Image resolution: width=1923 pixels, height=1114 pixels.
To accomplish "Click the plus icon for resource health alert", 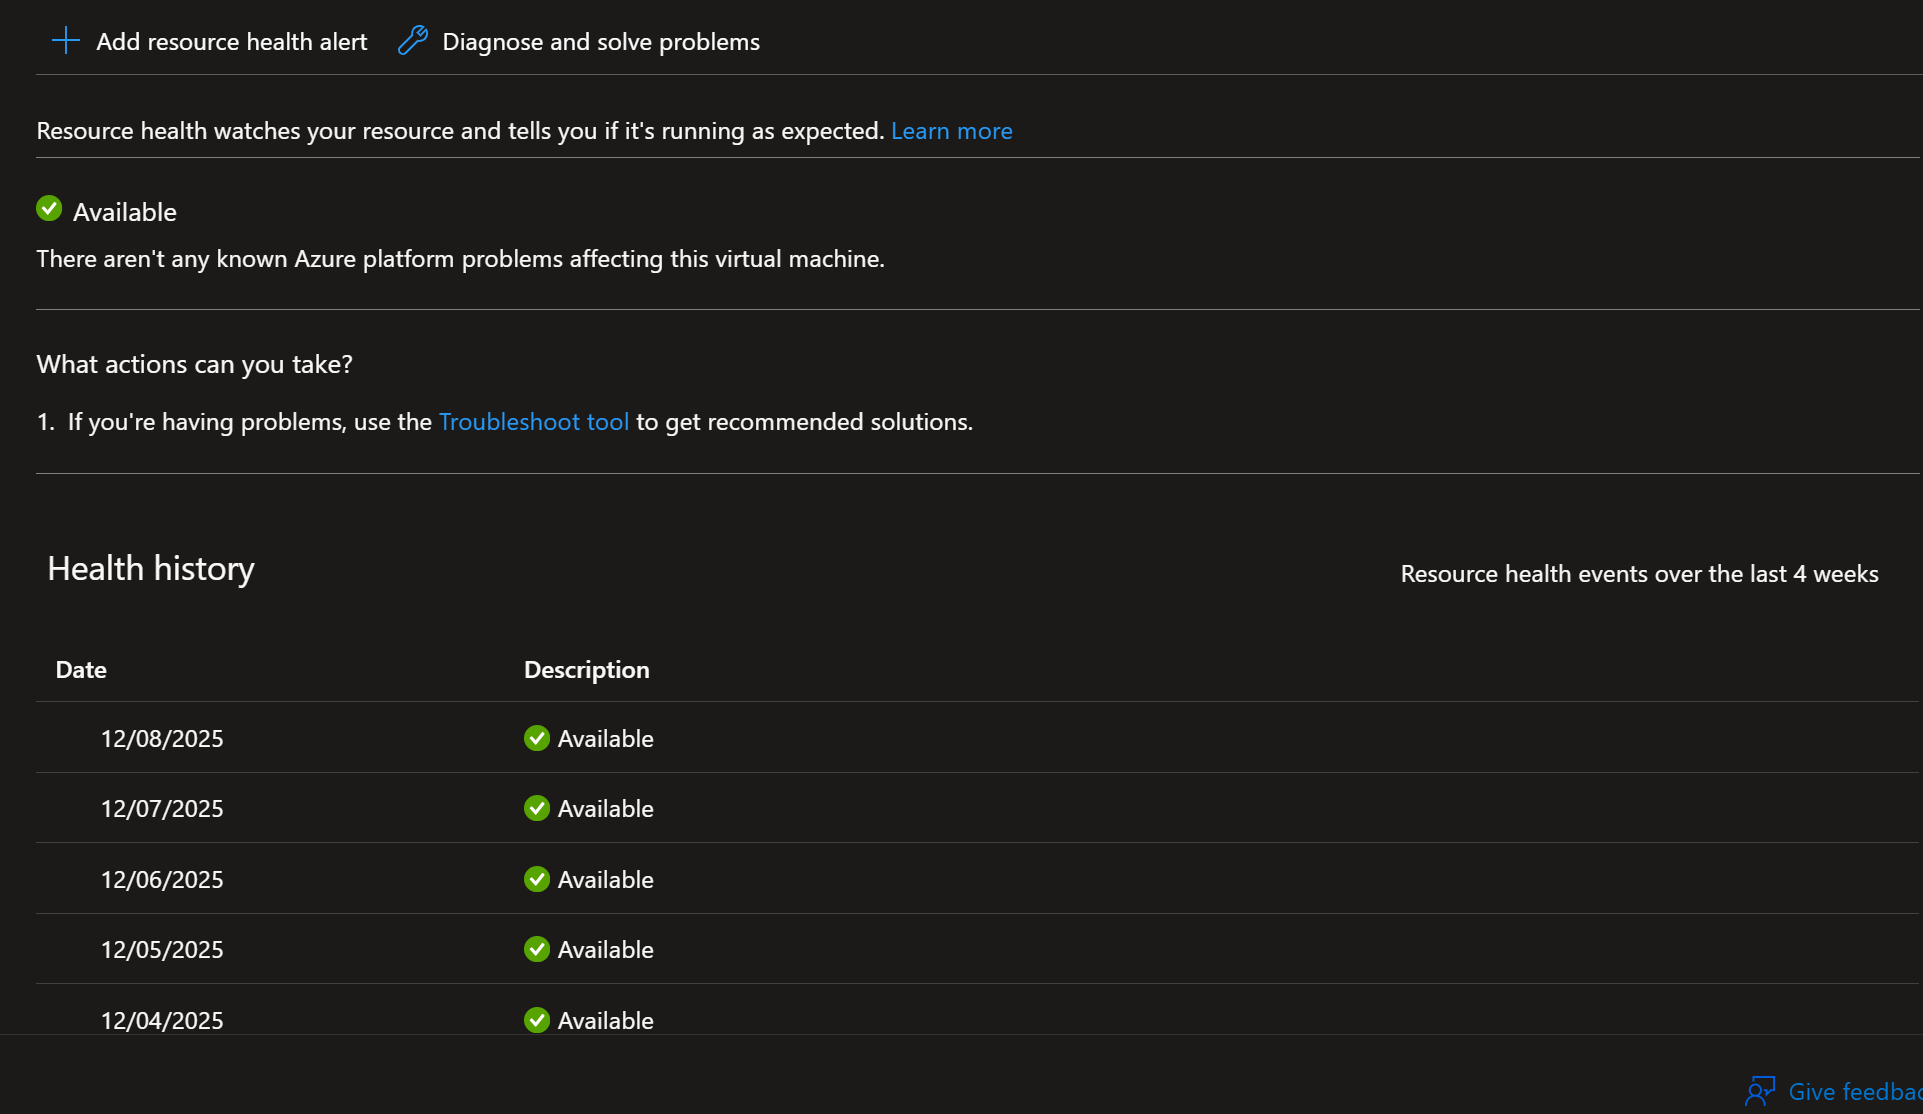I will (66, 41).
